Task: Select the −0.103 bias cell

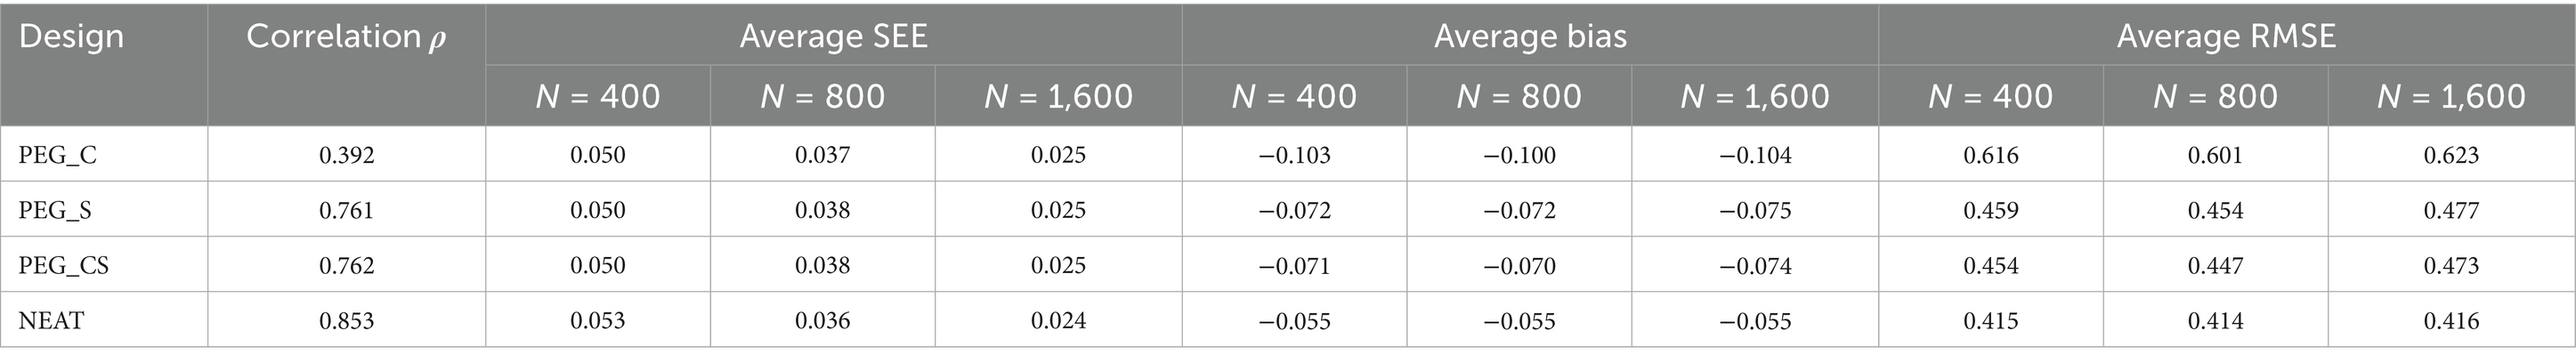Action: coord(1294,155)
